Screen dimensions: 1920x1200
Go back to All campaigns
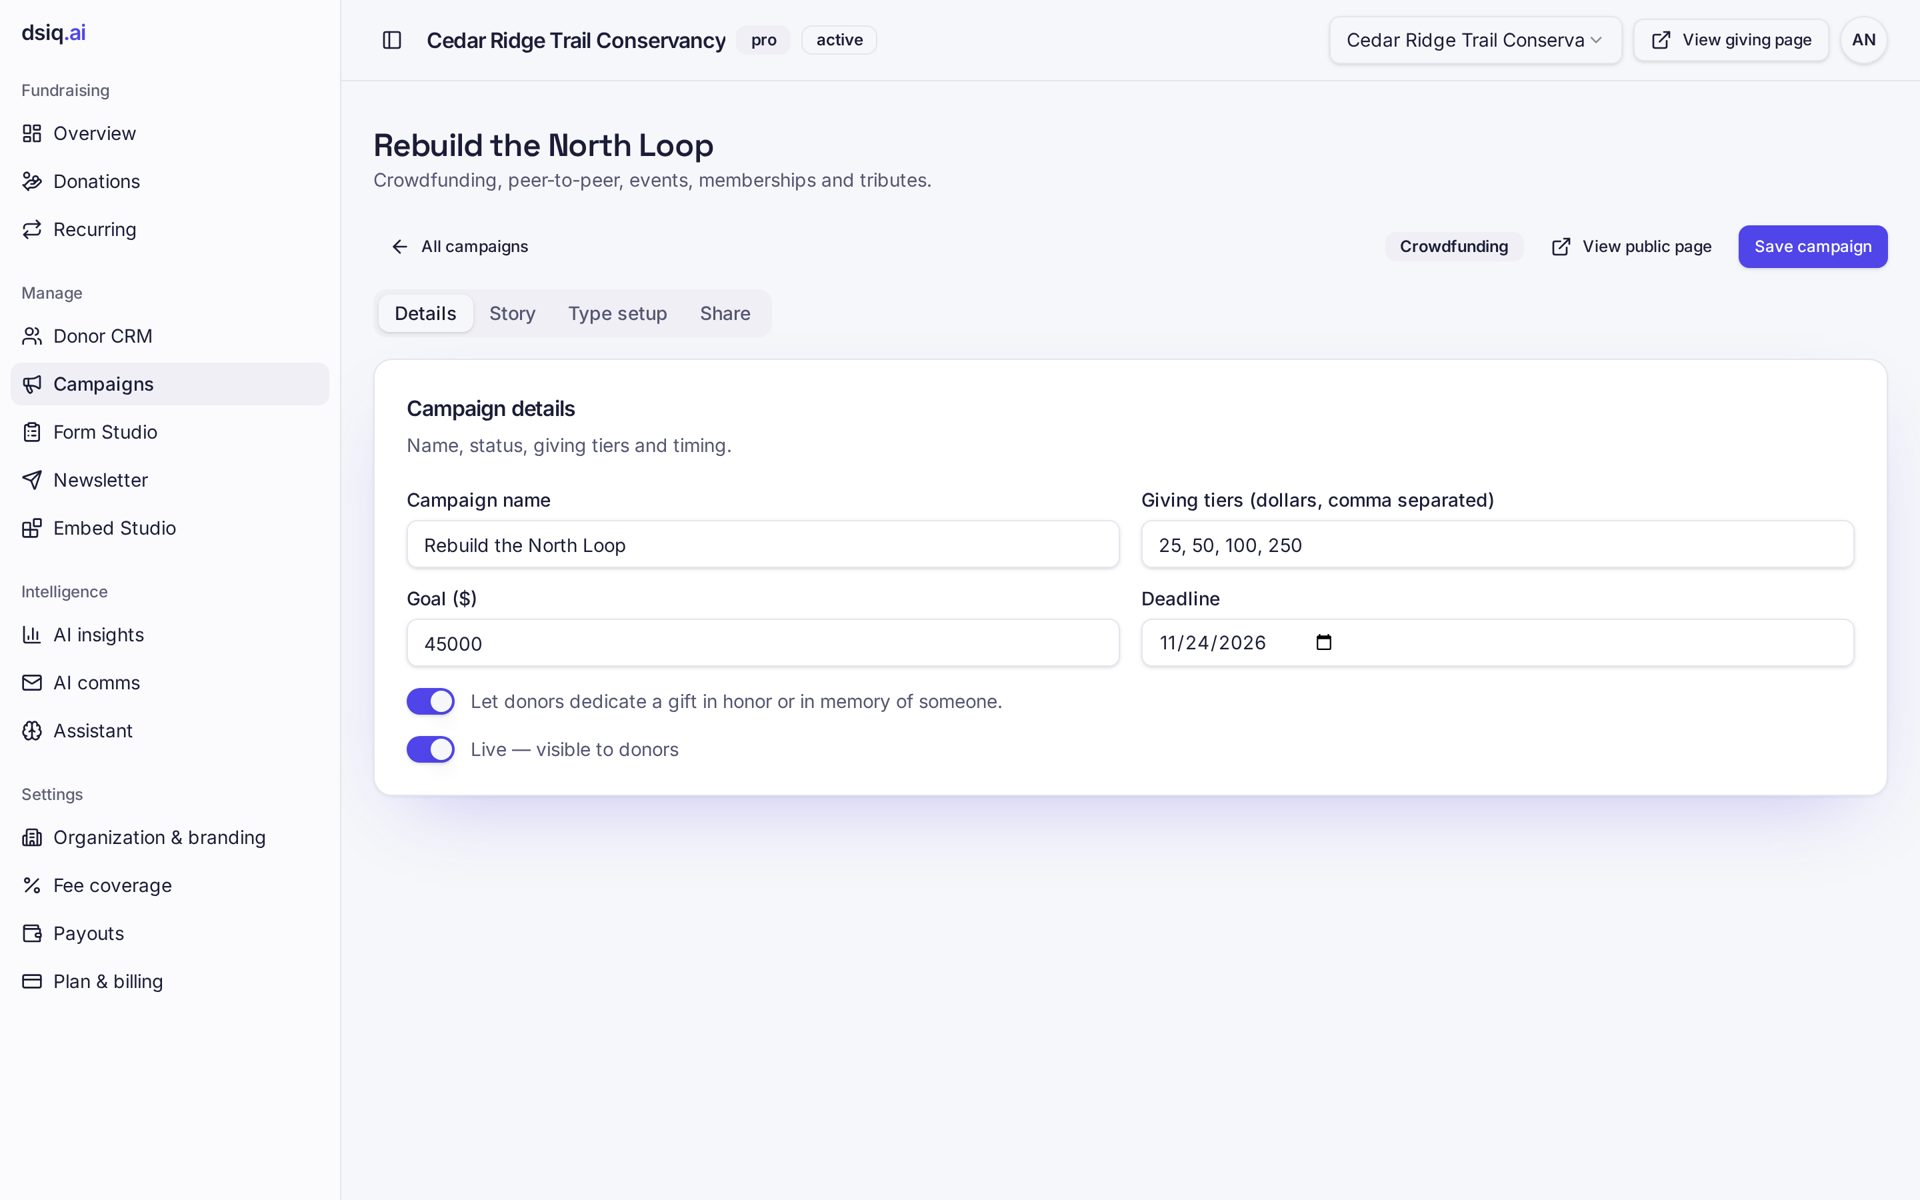click(x=459, y=246)
